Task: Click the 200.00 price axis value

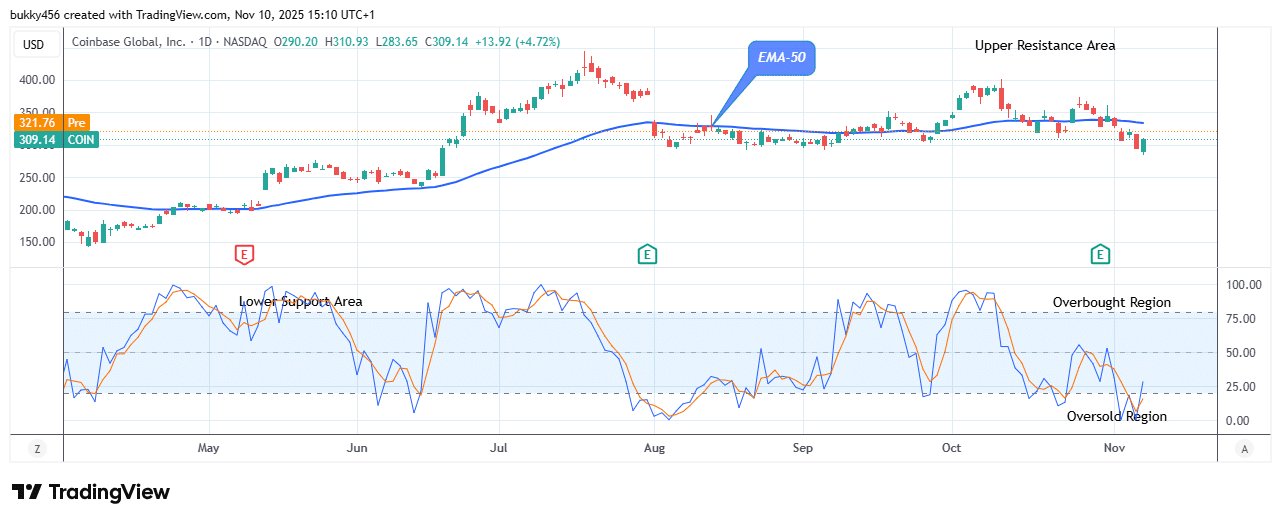Action: [37, 210]
